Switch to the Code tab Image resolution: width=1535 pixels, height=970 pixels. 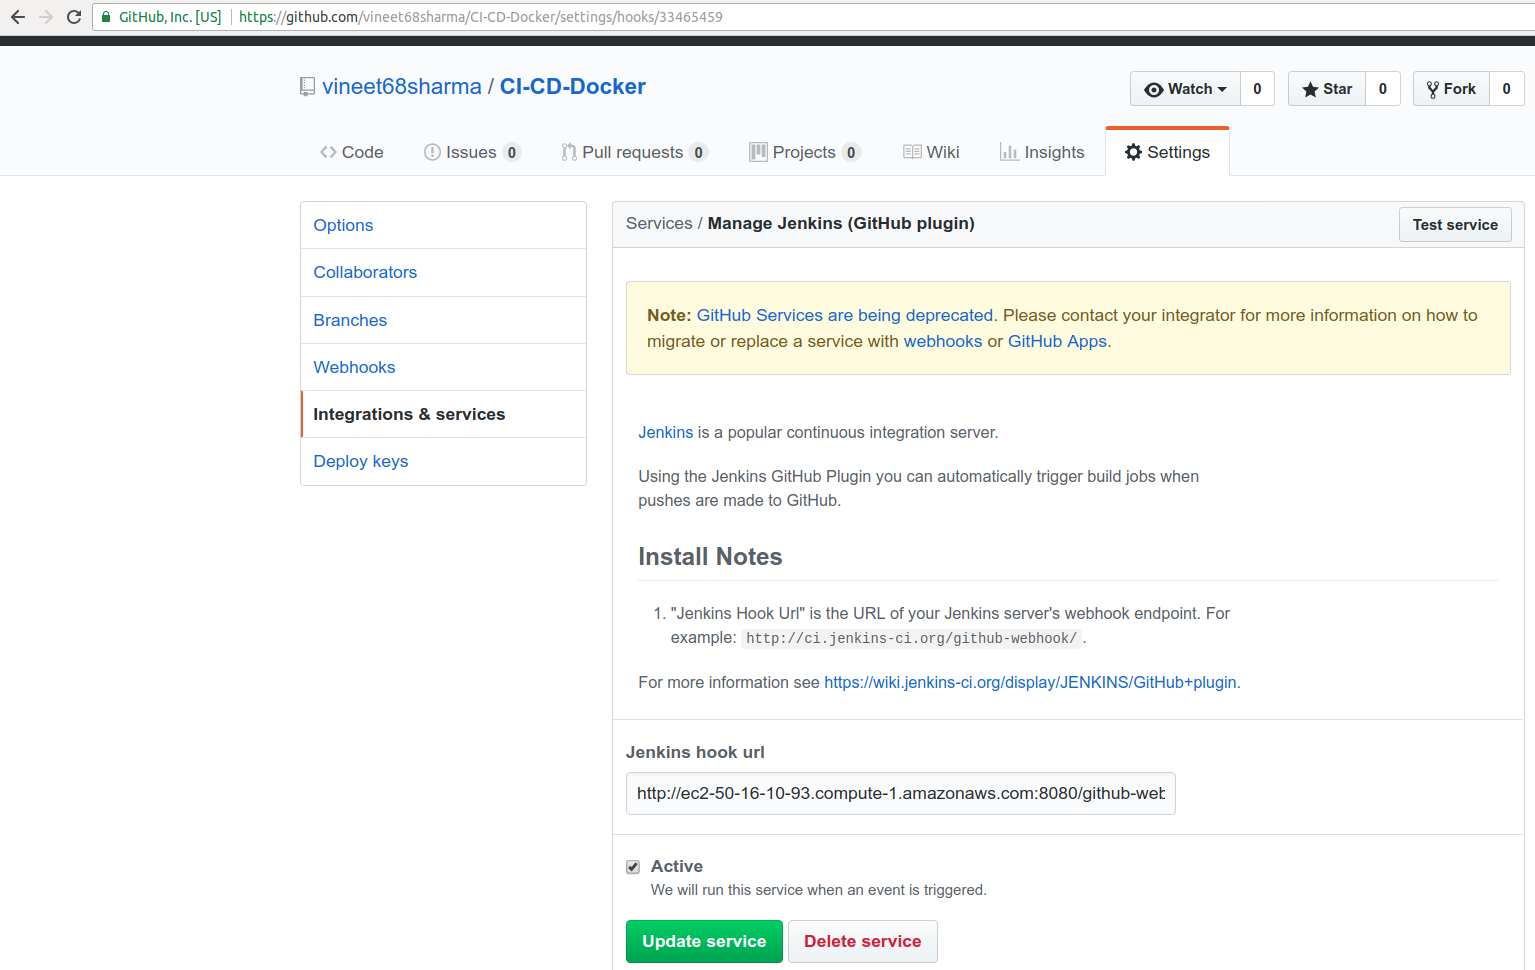point(352,152)
